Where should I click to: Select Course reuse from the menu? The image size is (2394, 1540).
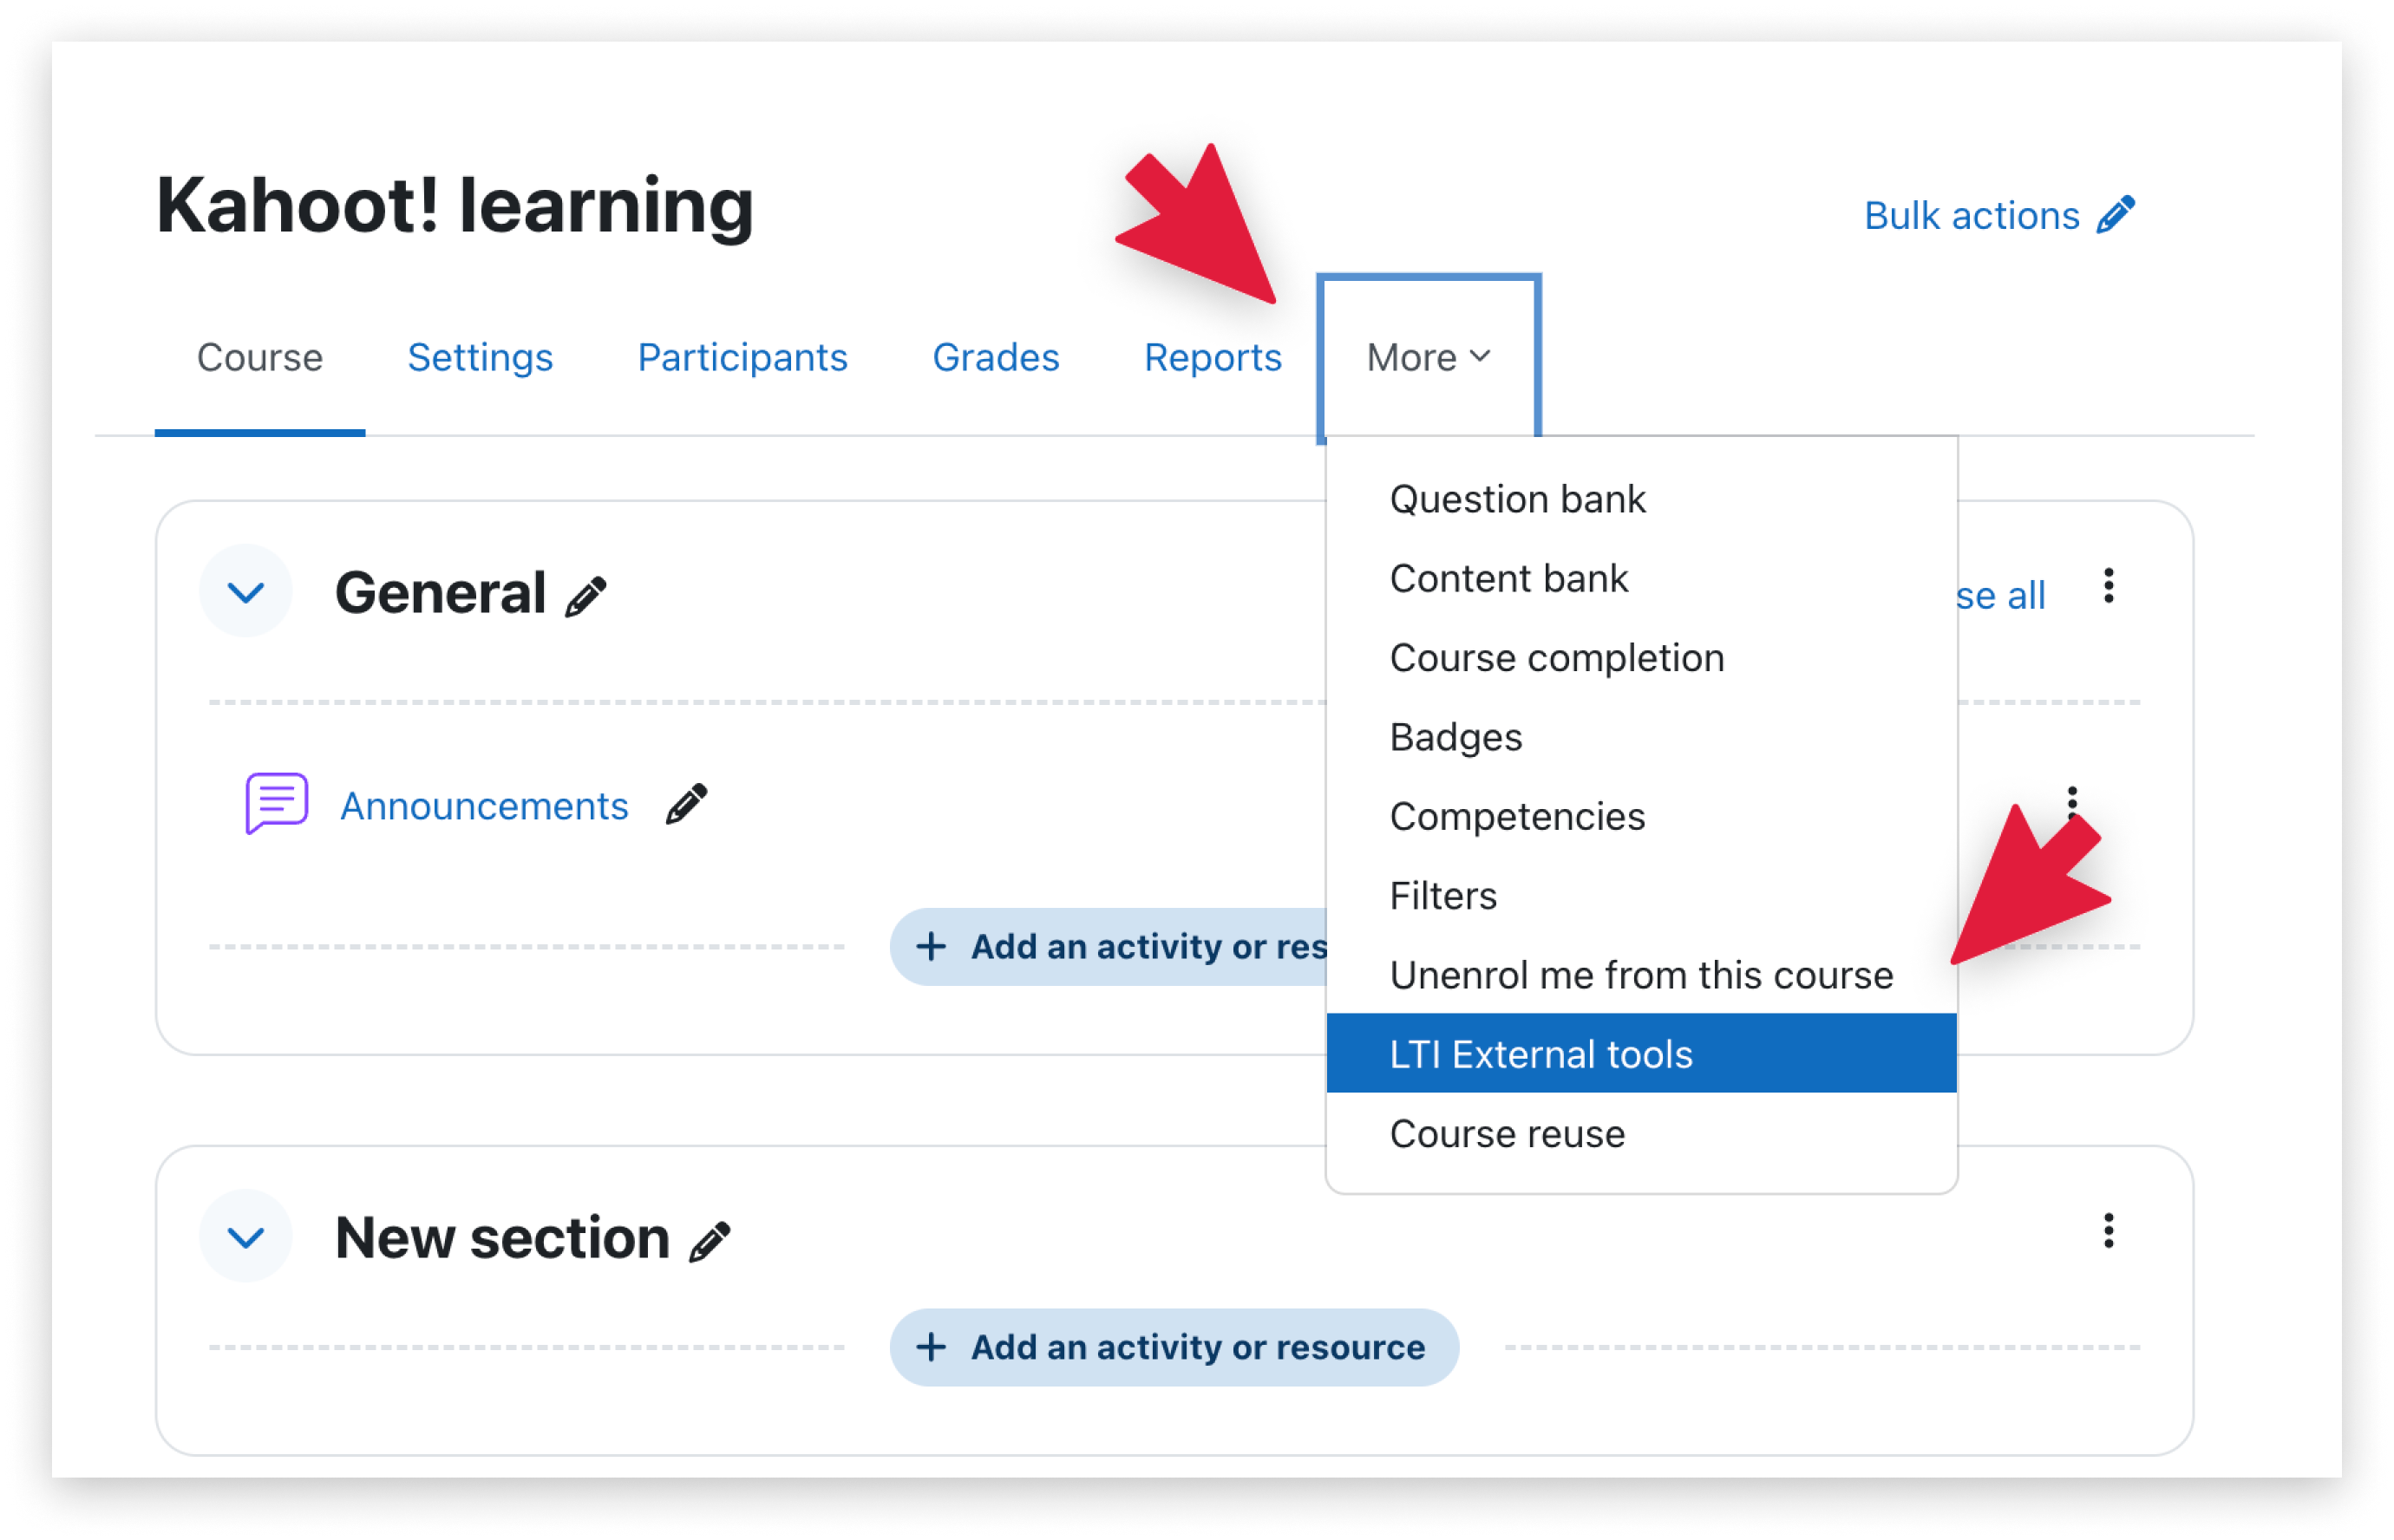1507,1134
